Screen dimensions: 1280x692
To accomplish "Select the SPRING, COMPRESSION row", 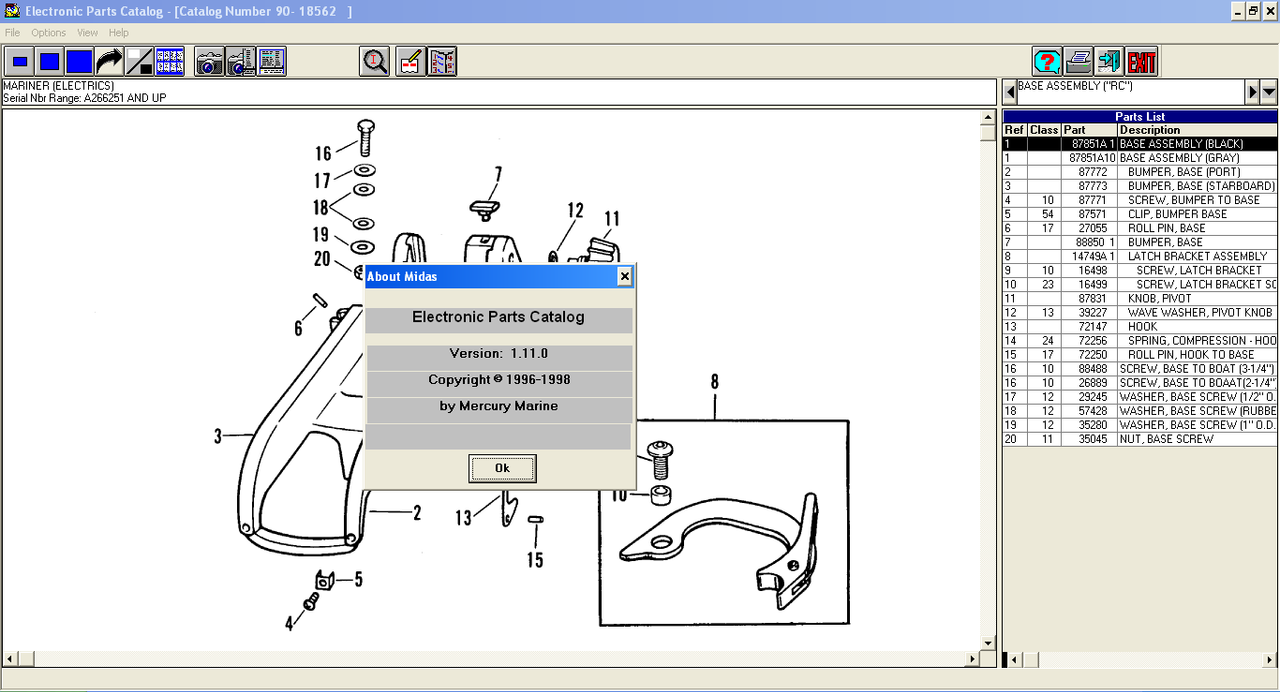I will tap(1140, 340).
